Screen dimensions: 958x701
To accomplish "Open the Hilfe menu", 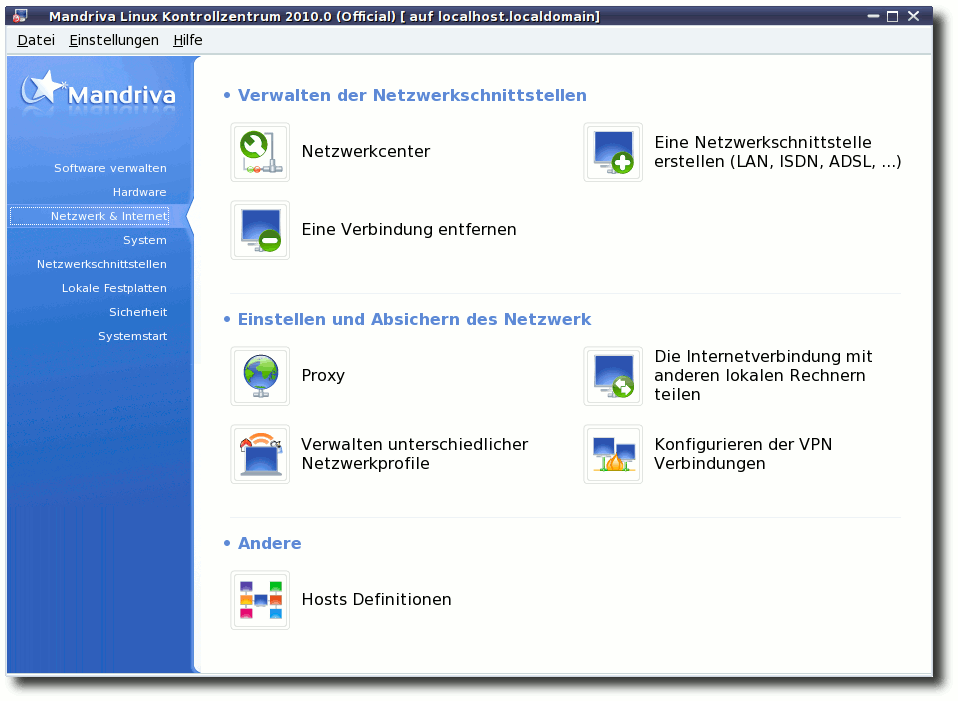I will (187, 40).
